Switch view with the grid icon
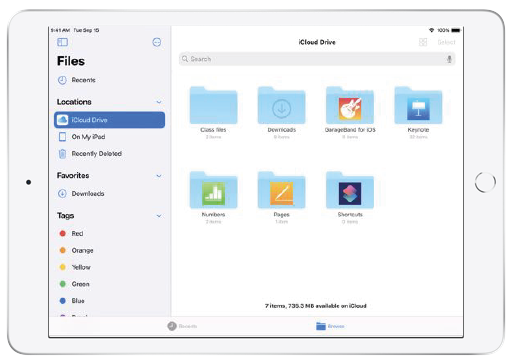Viewport: 512px width, 363px height. [x=423, y=42]
